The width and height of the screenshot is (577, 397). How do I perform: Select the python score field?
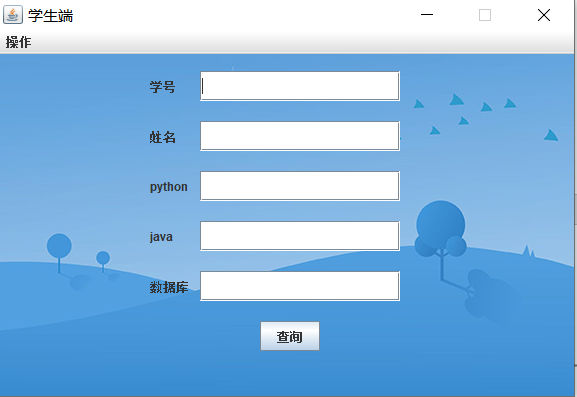pyautogui.click(x=300, y=186)
